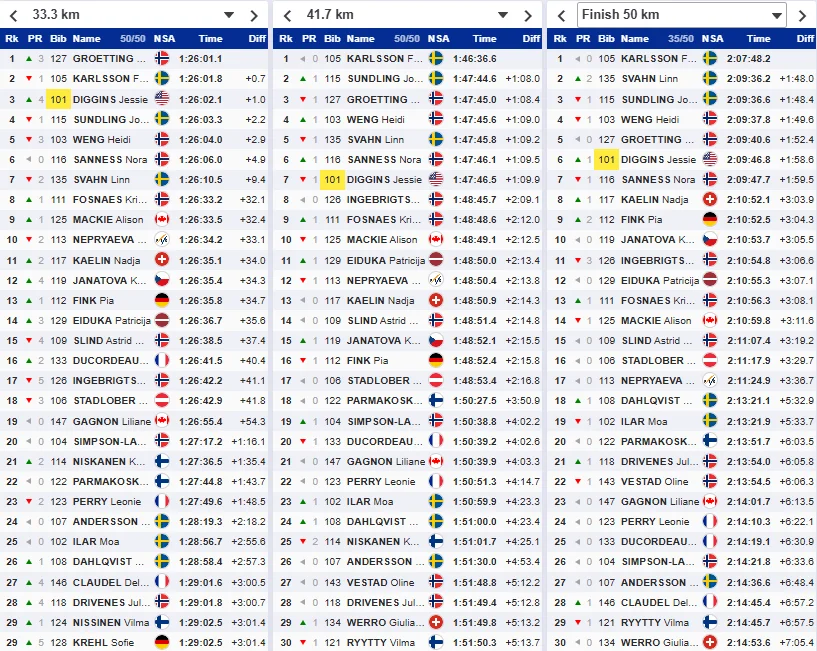The height and width of the screenshot is (651, 817).
Task: Go to next split in Finish 50 km panel
Action: (802, 16)
